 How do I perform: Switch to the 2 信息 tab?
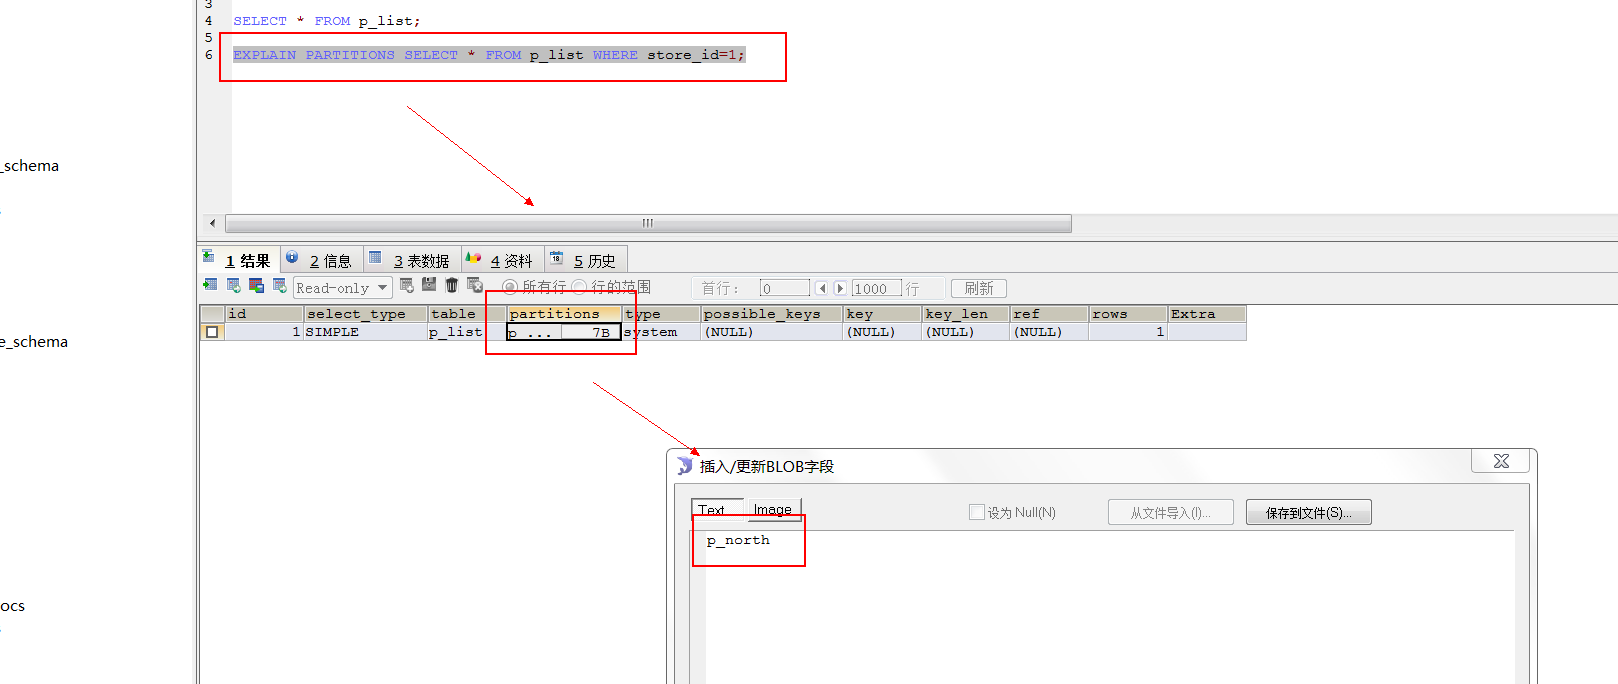[x=321, y=261]
